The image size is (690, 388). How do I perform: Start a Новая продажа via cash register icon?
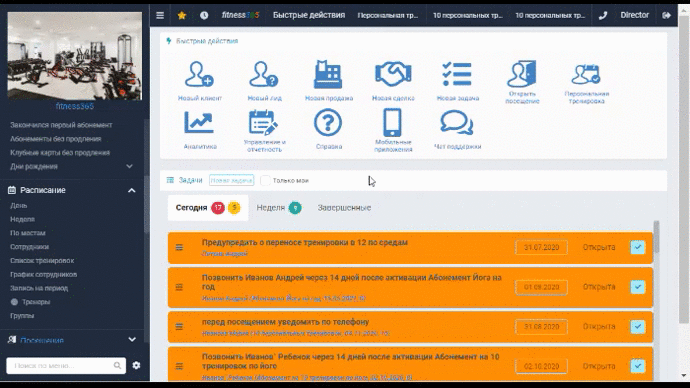[328, 74]
